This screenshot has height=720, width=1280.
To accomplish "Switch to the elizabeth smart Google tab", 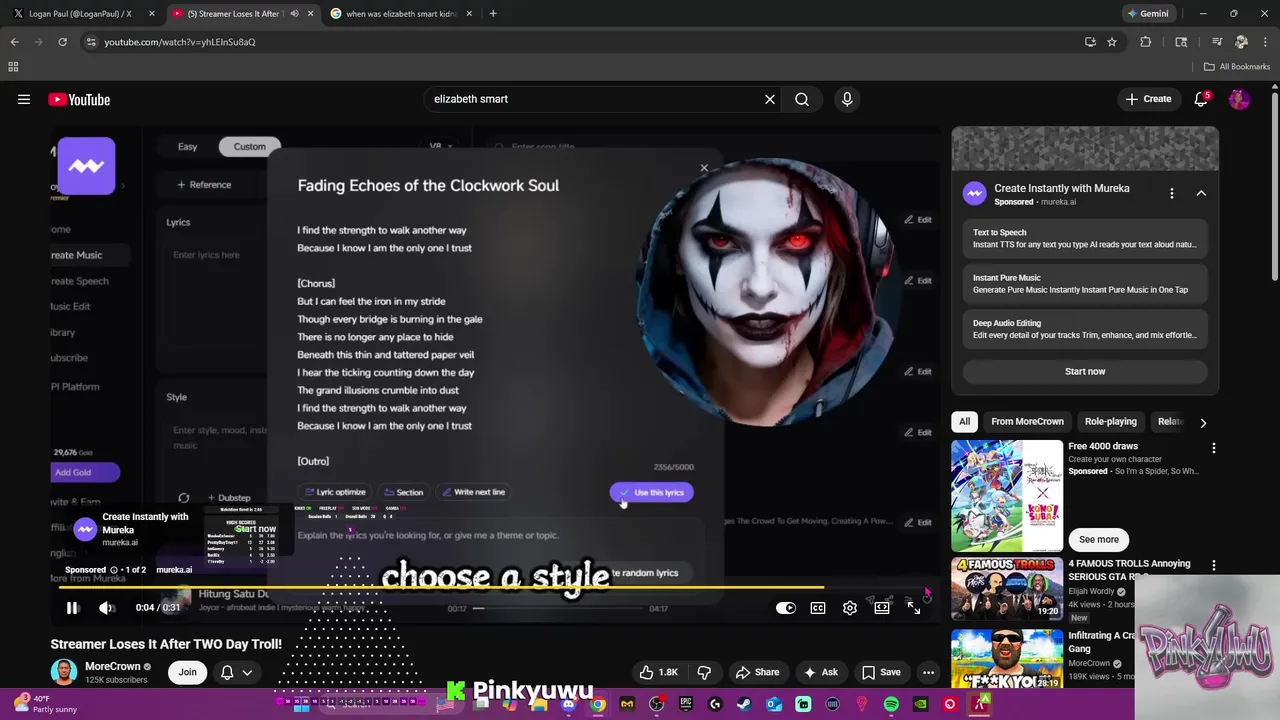I will coord(400,14).
